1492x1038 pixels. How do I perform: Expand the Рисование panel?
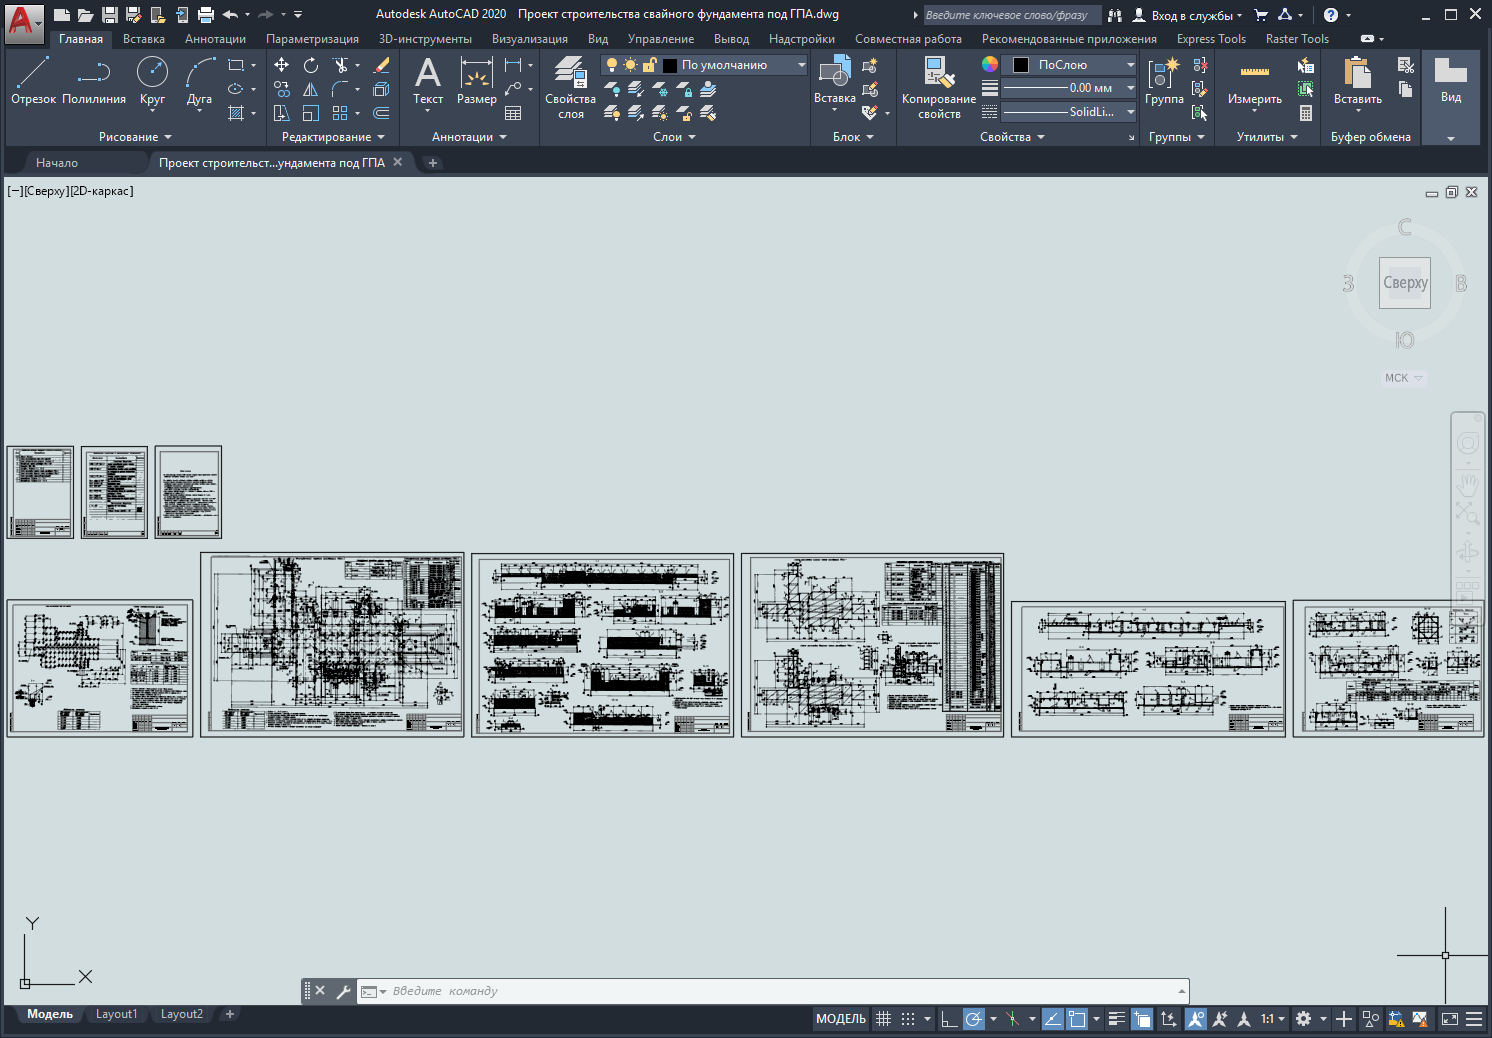pos(135,137)
